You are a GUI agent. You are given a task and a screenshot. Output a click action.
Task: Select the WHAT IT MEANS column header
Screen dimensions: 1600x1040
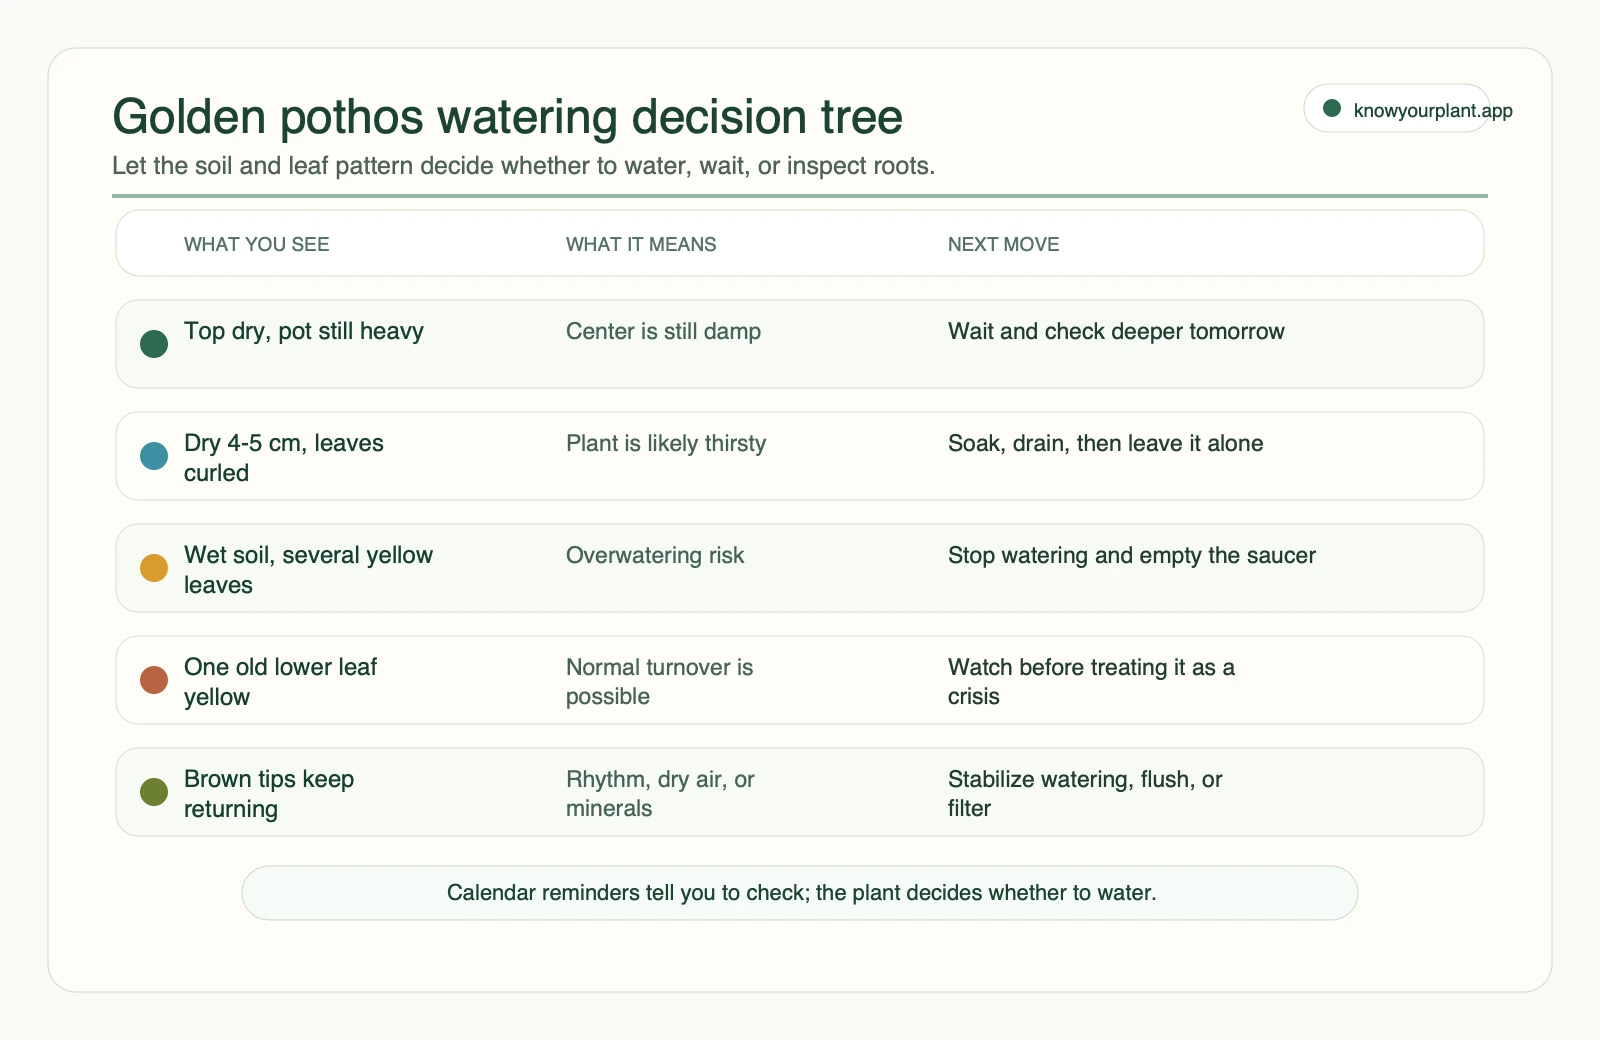(x=641, y=244)
